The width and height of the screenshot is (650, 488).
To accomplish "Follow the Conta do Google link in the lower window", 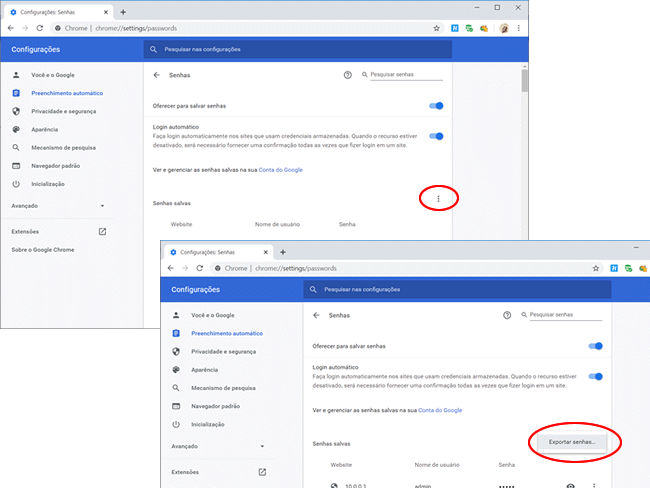I will click(x=440, y=410).
